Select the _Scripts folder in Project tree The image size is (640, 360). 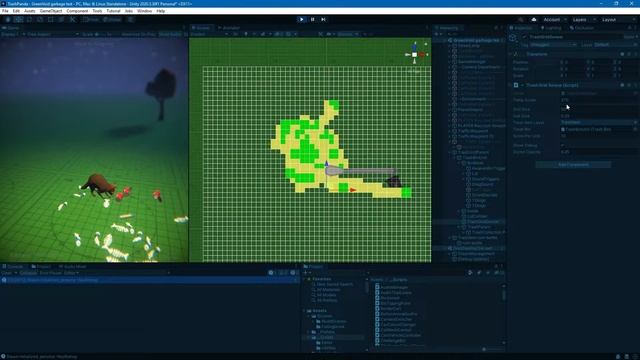327,337
